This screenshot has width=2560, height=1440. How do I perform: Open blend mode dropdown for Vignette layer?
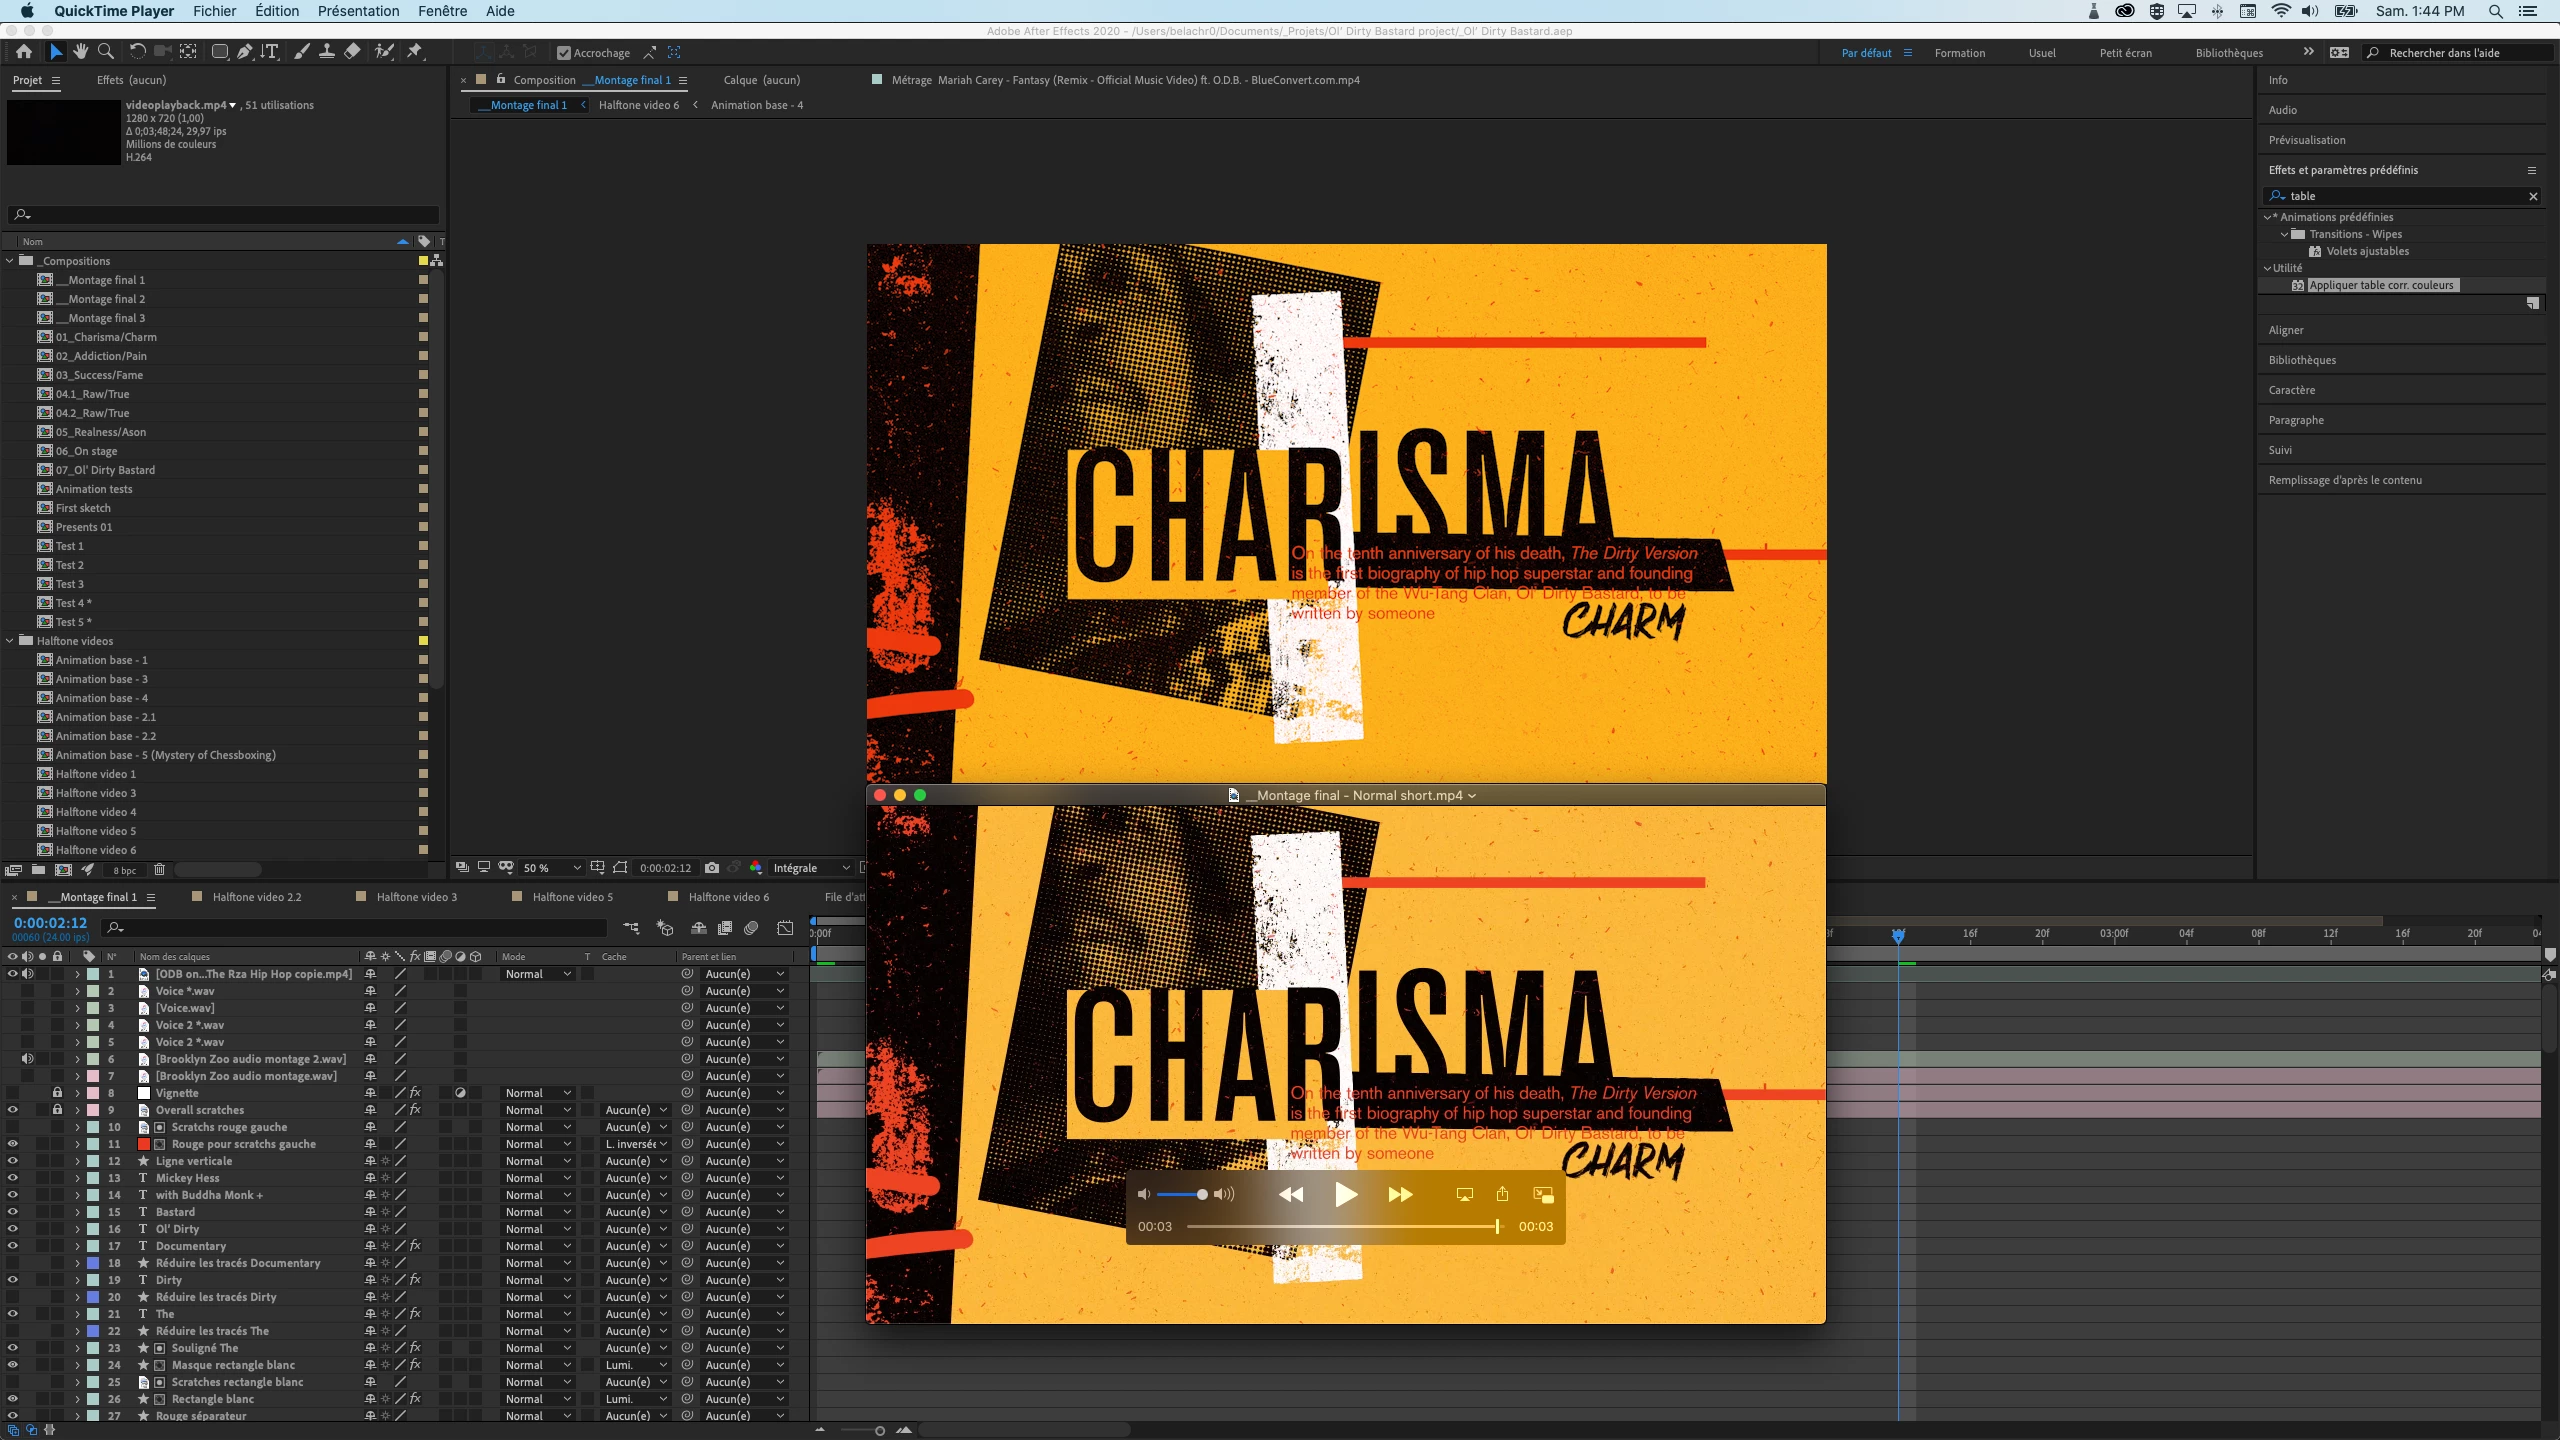point(538,1093)
